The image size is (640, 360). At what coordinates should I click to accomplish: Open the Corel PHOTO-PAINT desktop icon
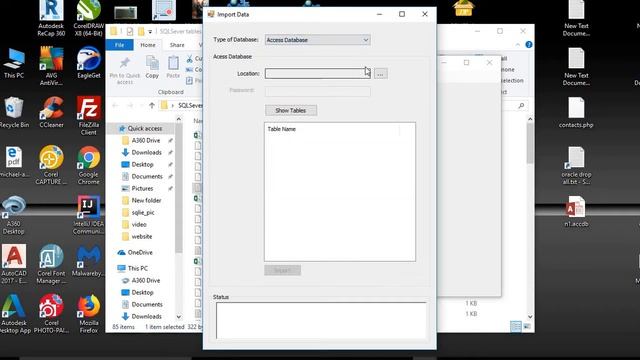[x=51, y=314]
